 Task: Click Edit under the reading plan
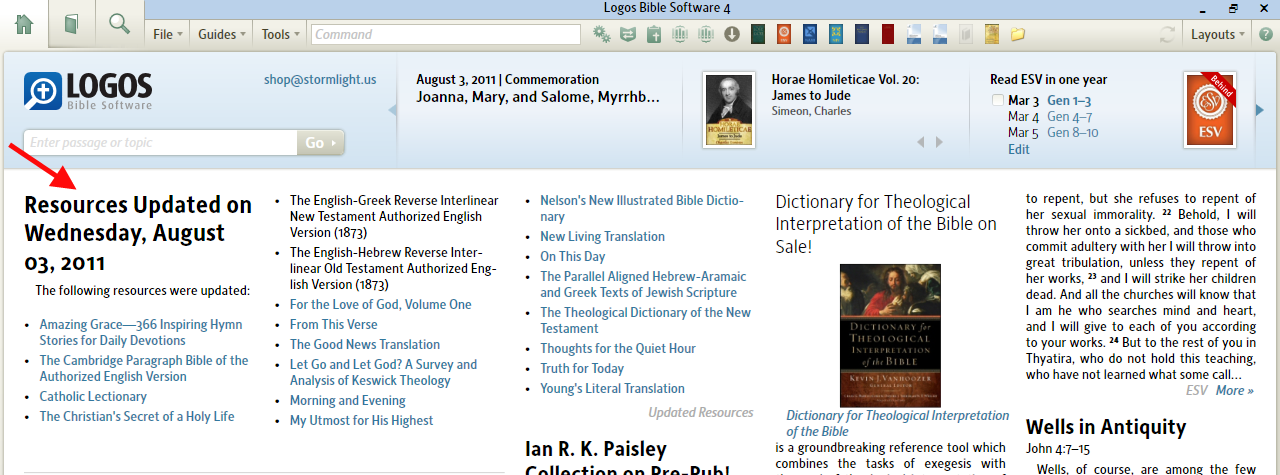[1018, 149]
